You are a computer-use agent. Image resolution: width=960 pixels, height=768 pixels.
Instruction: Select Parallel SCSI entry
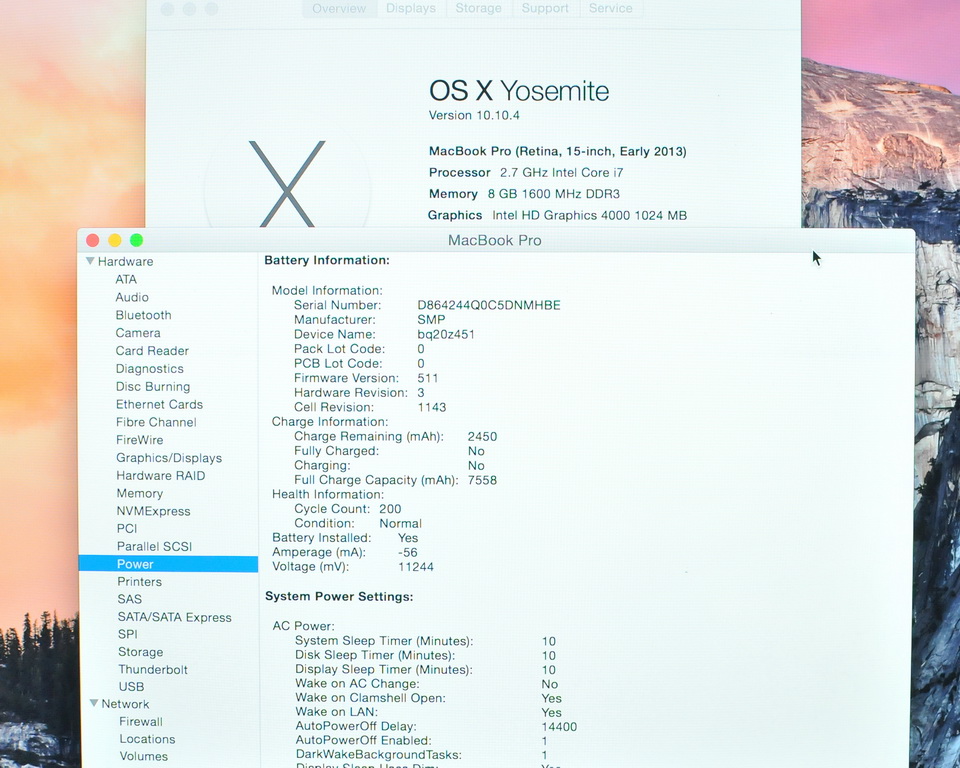(154, 546)
